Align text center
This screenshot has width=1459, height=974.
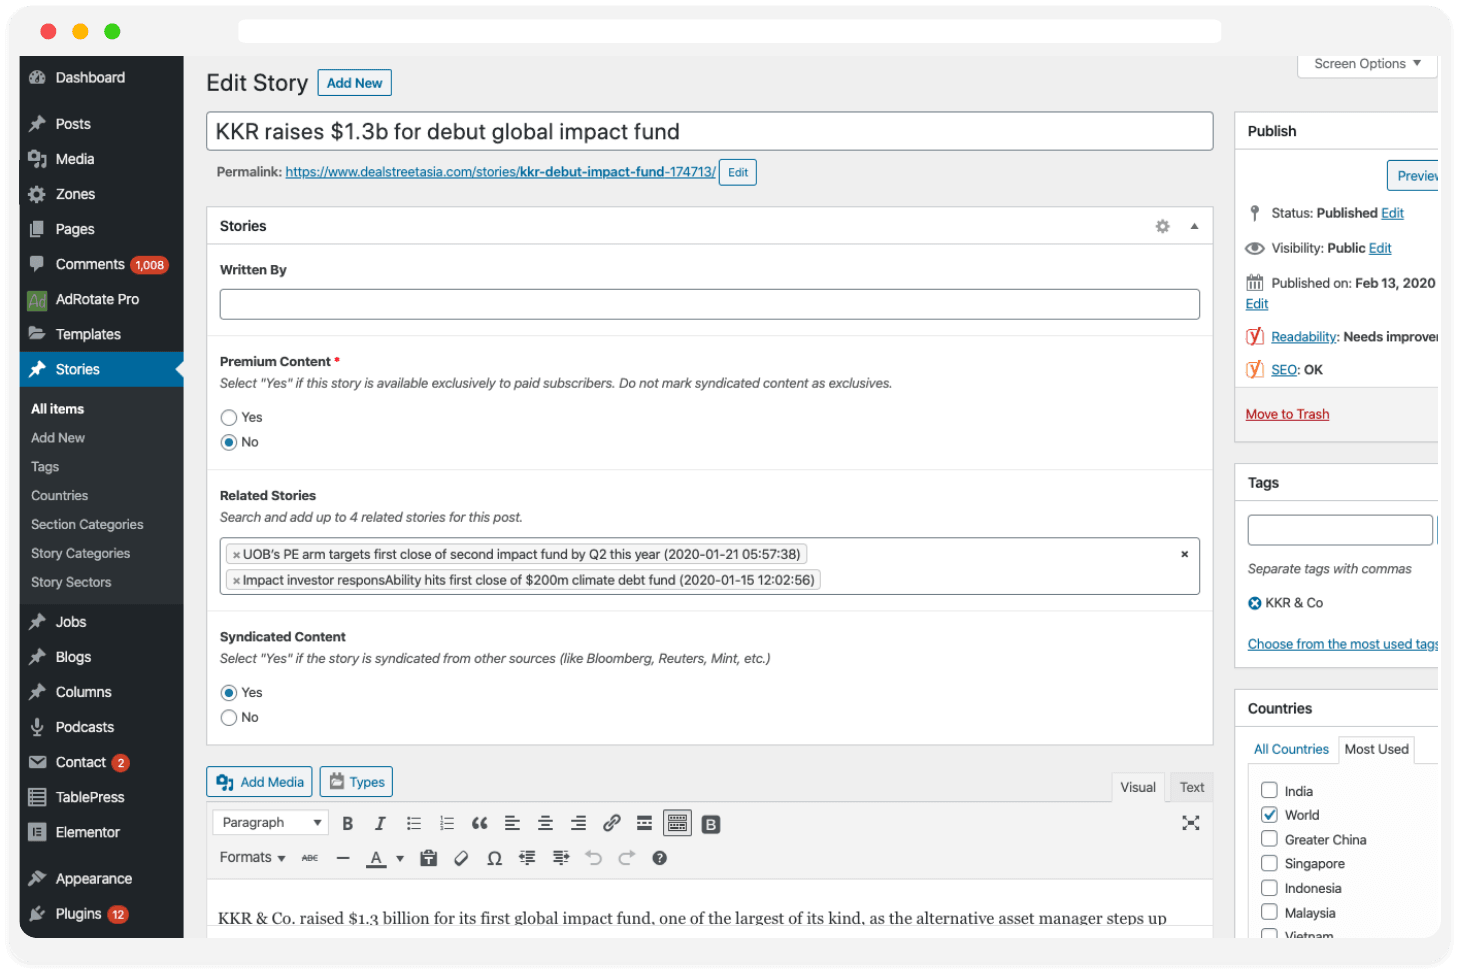pos(545,823)
